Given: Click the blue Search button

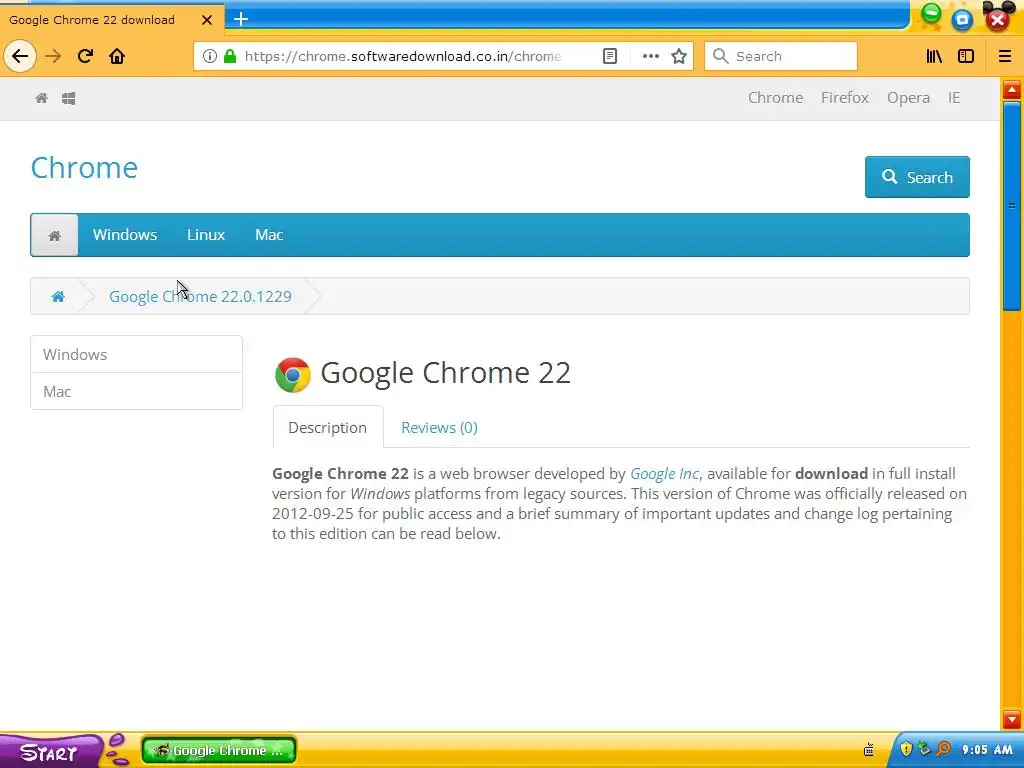Looking at the screenshot, I should pyautogui.click(x=917, y=177).
